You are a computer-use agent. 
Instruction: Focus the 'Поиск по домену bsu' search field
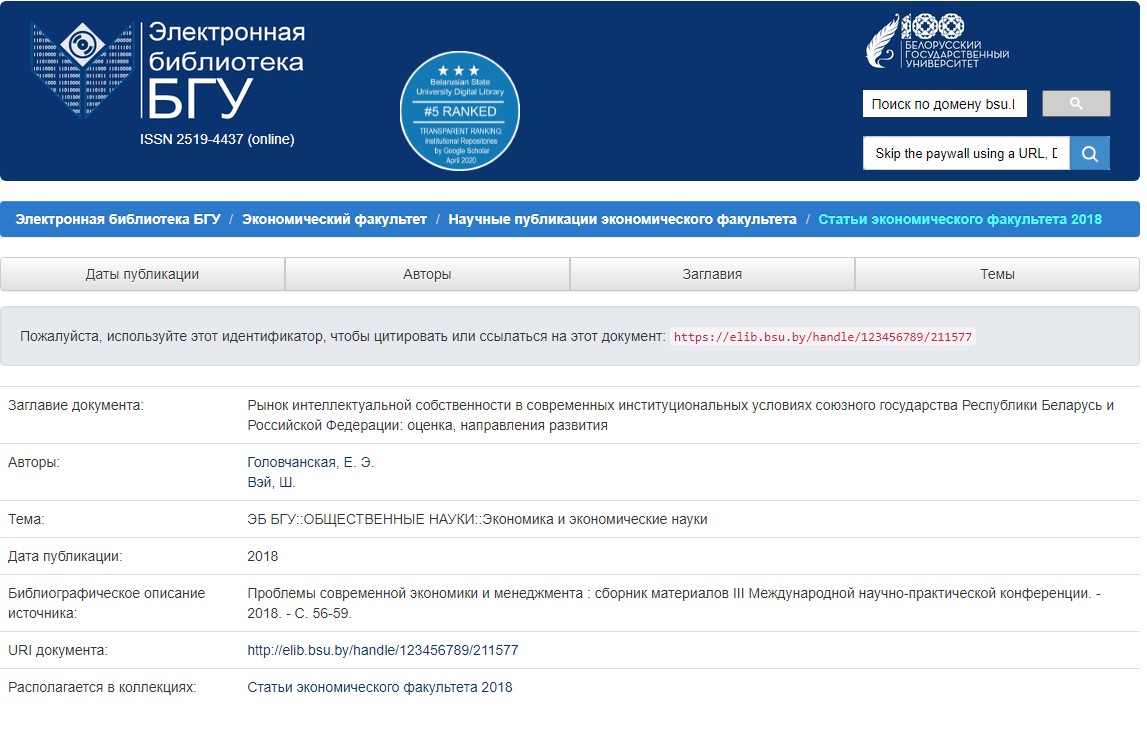tap(944, 104)
